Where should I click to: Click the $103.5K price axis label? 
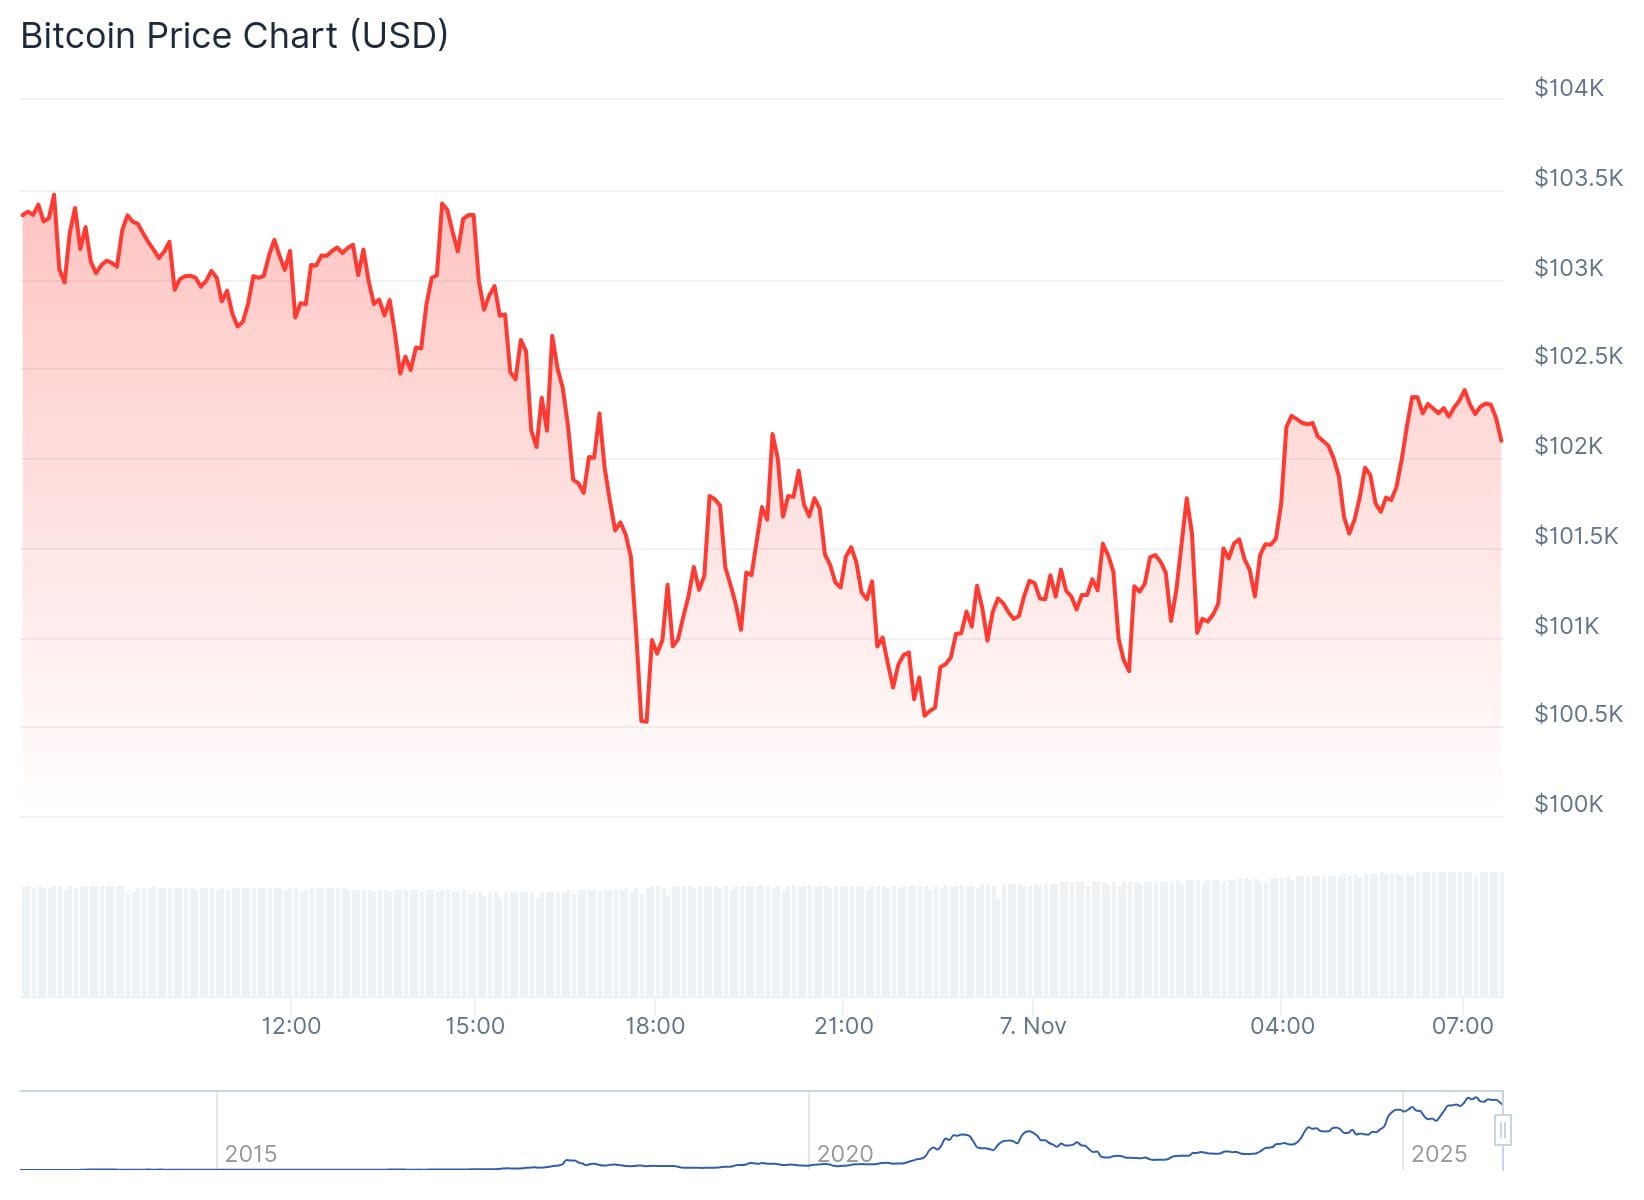point(1578,178)
